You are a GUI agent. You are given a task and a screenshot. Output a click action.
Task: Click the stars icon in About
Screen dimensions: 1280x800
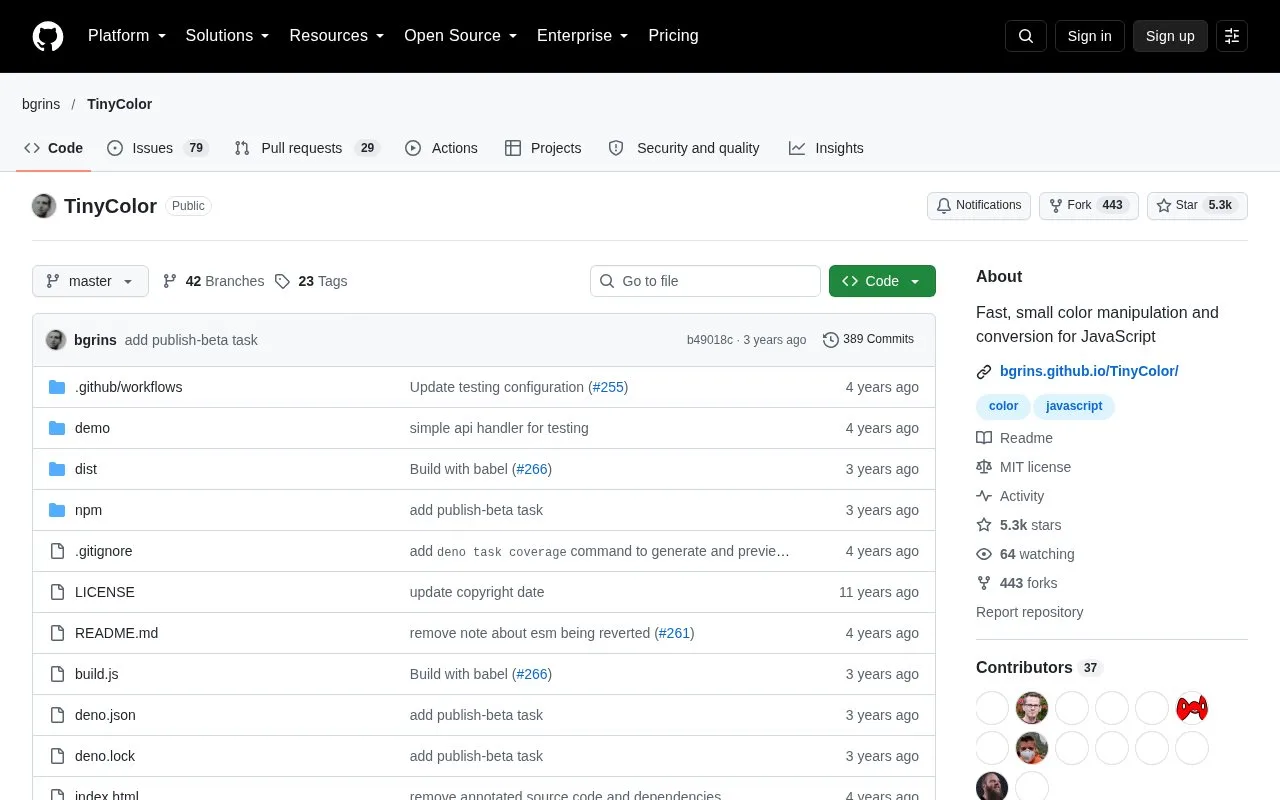pyautogui.click(x=984, y=525)
